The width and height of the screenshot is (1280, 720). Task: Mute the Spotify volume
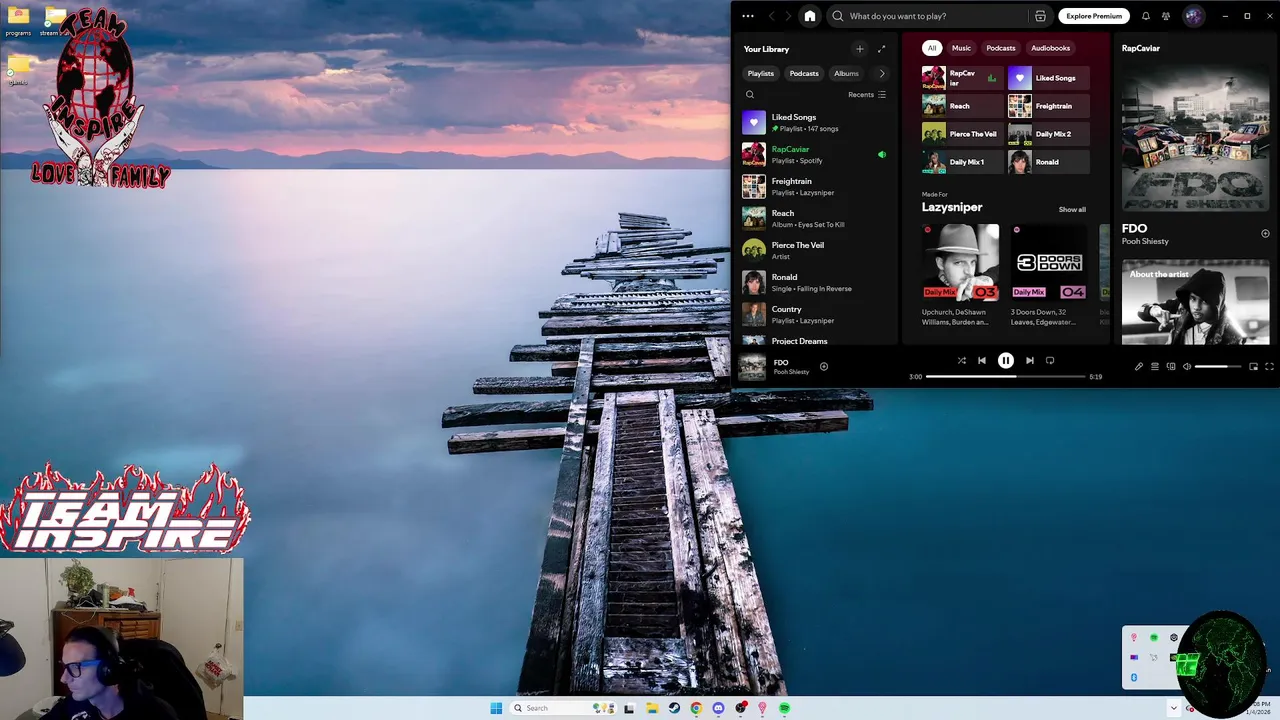(x=1187, y=367)
